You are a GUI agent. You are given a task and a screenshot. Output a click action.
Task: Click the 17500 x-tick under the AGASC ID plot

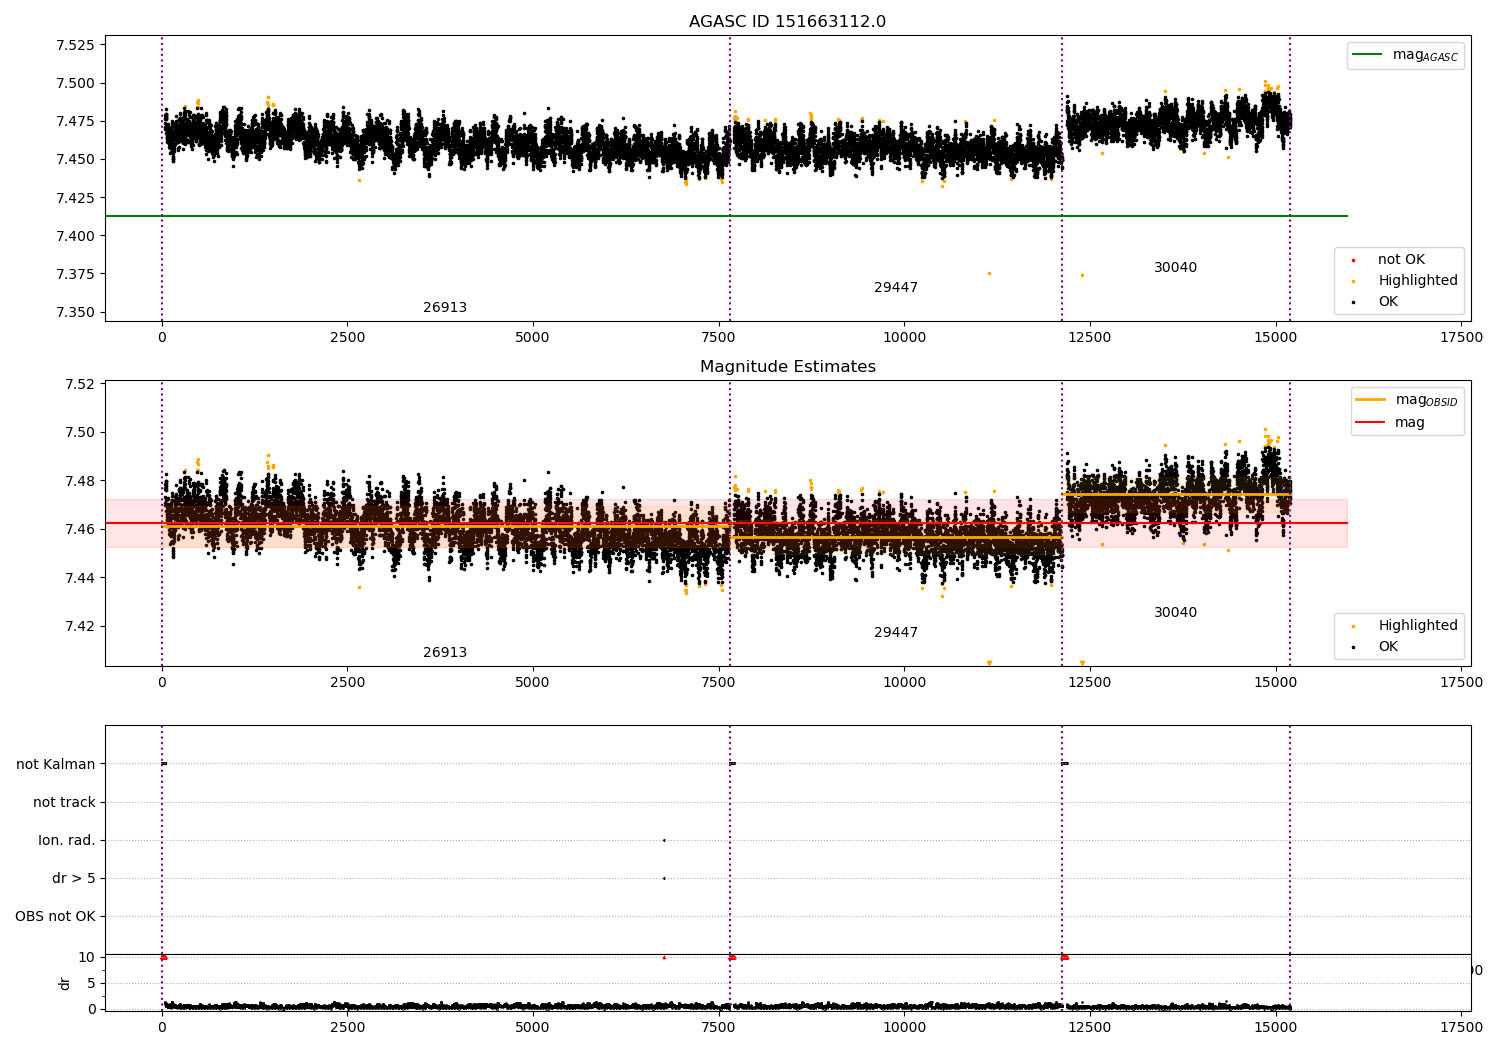(1461, 338)
